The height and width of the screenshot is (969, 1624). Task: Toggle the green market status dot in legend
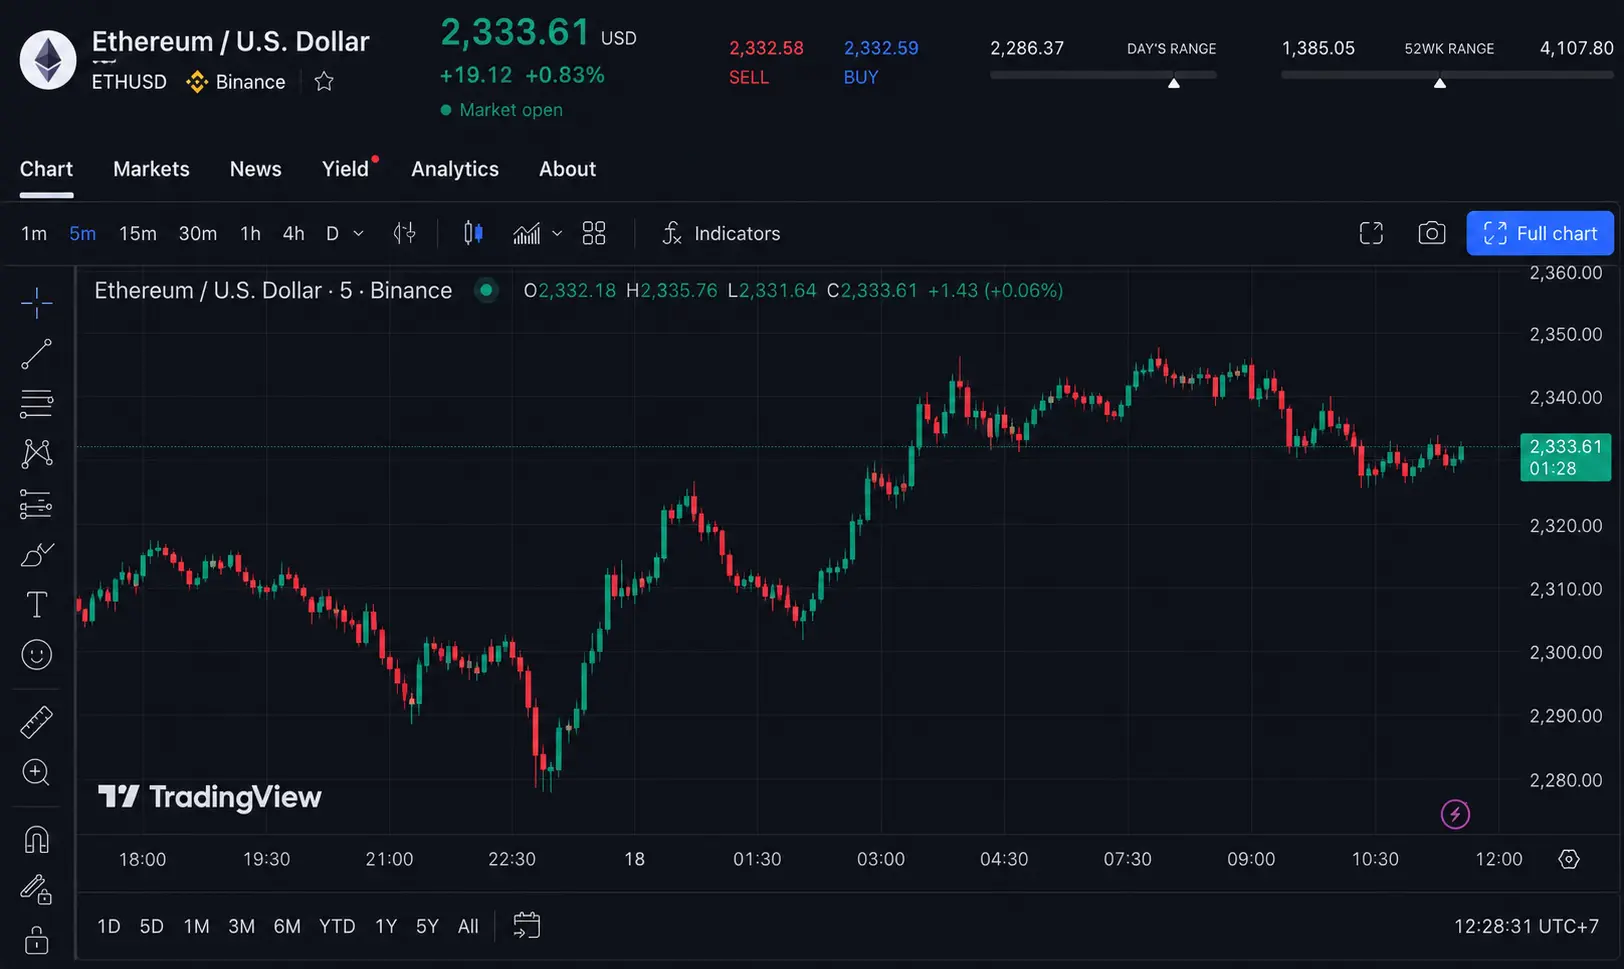click(x=486, y=290)
